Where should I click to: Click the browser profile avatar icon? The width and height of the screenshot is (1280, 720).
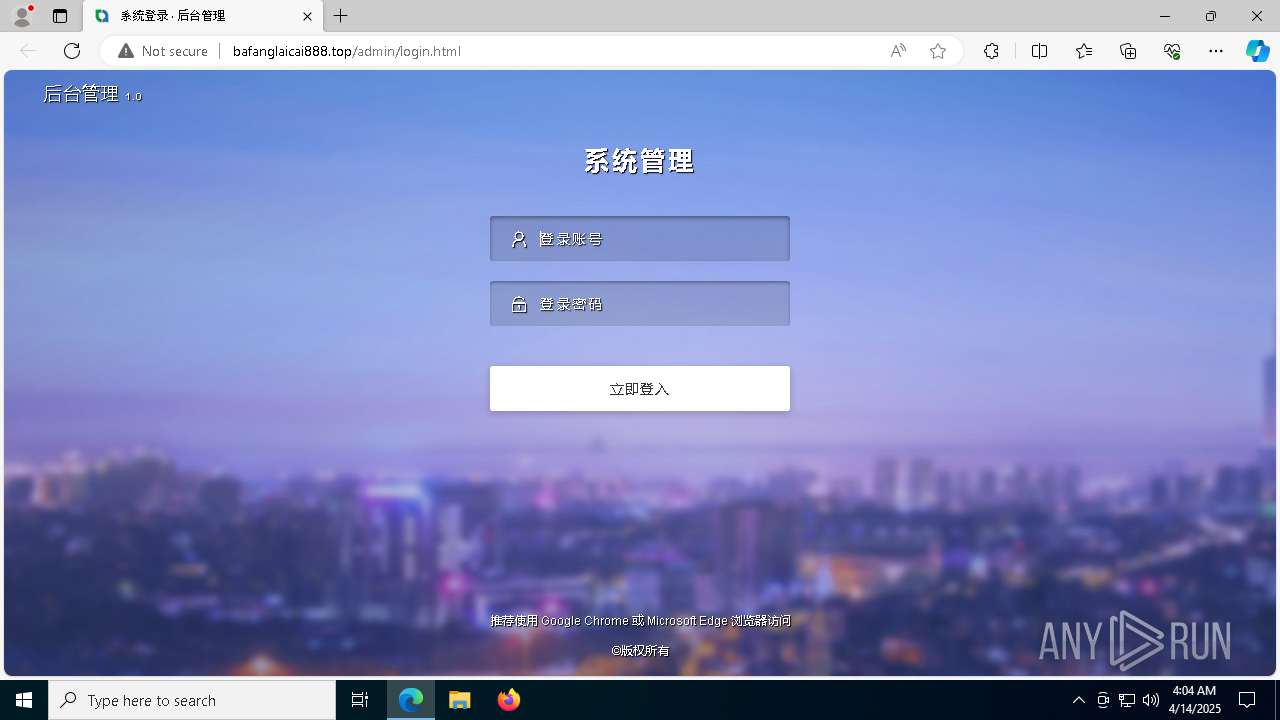click(22, 16)
